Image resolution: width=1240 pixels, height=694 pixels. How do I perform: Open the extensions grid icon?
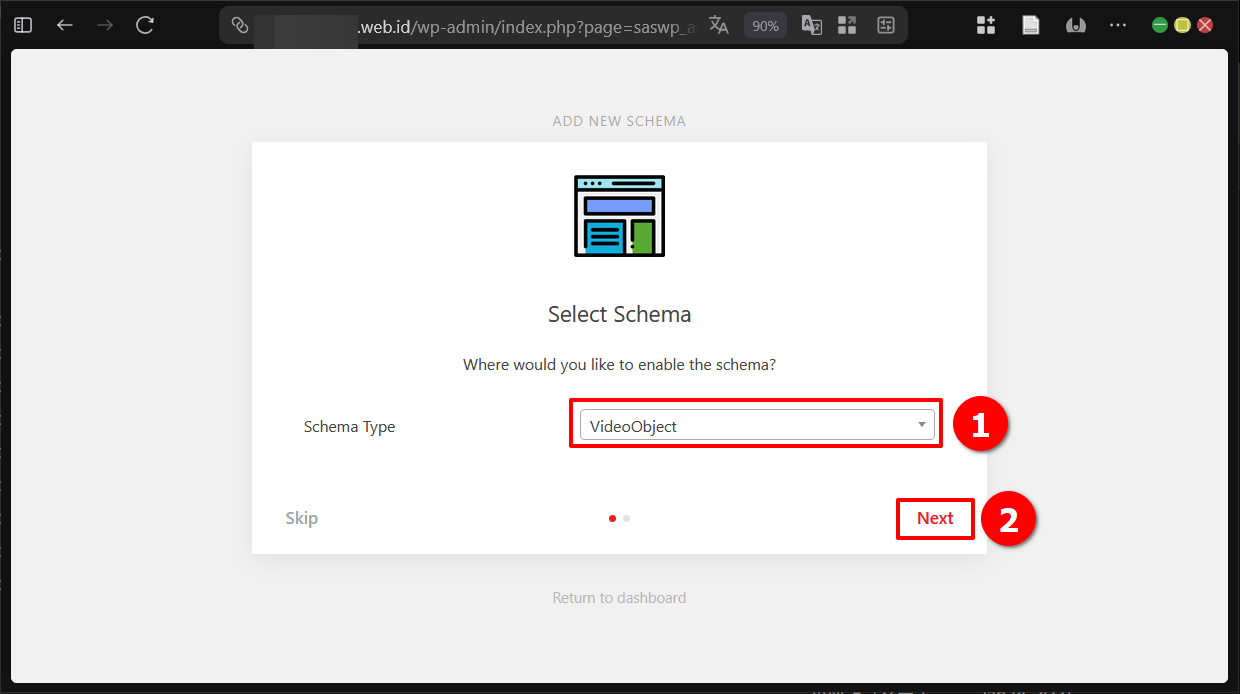click(x=986, y=25)
